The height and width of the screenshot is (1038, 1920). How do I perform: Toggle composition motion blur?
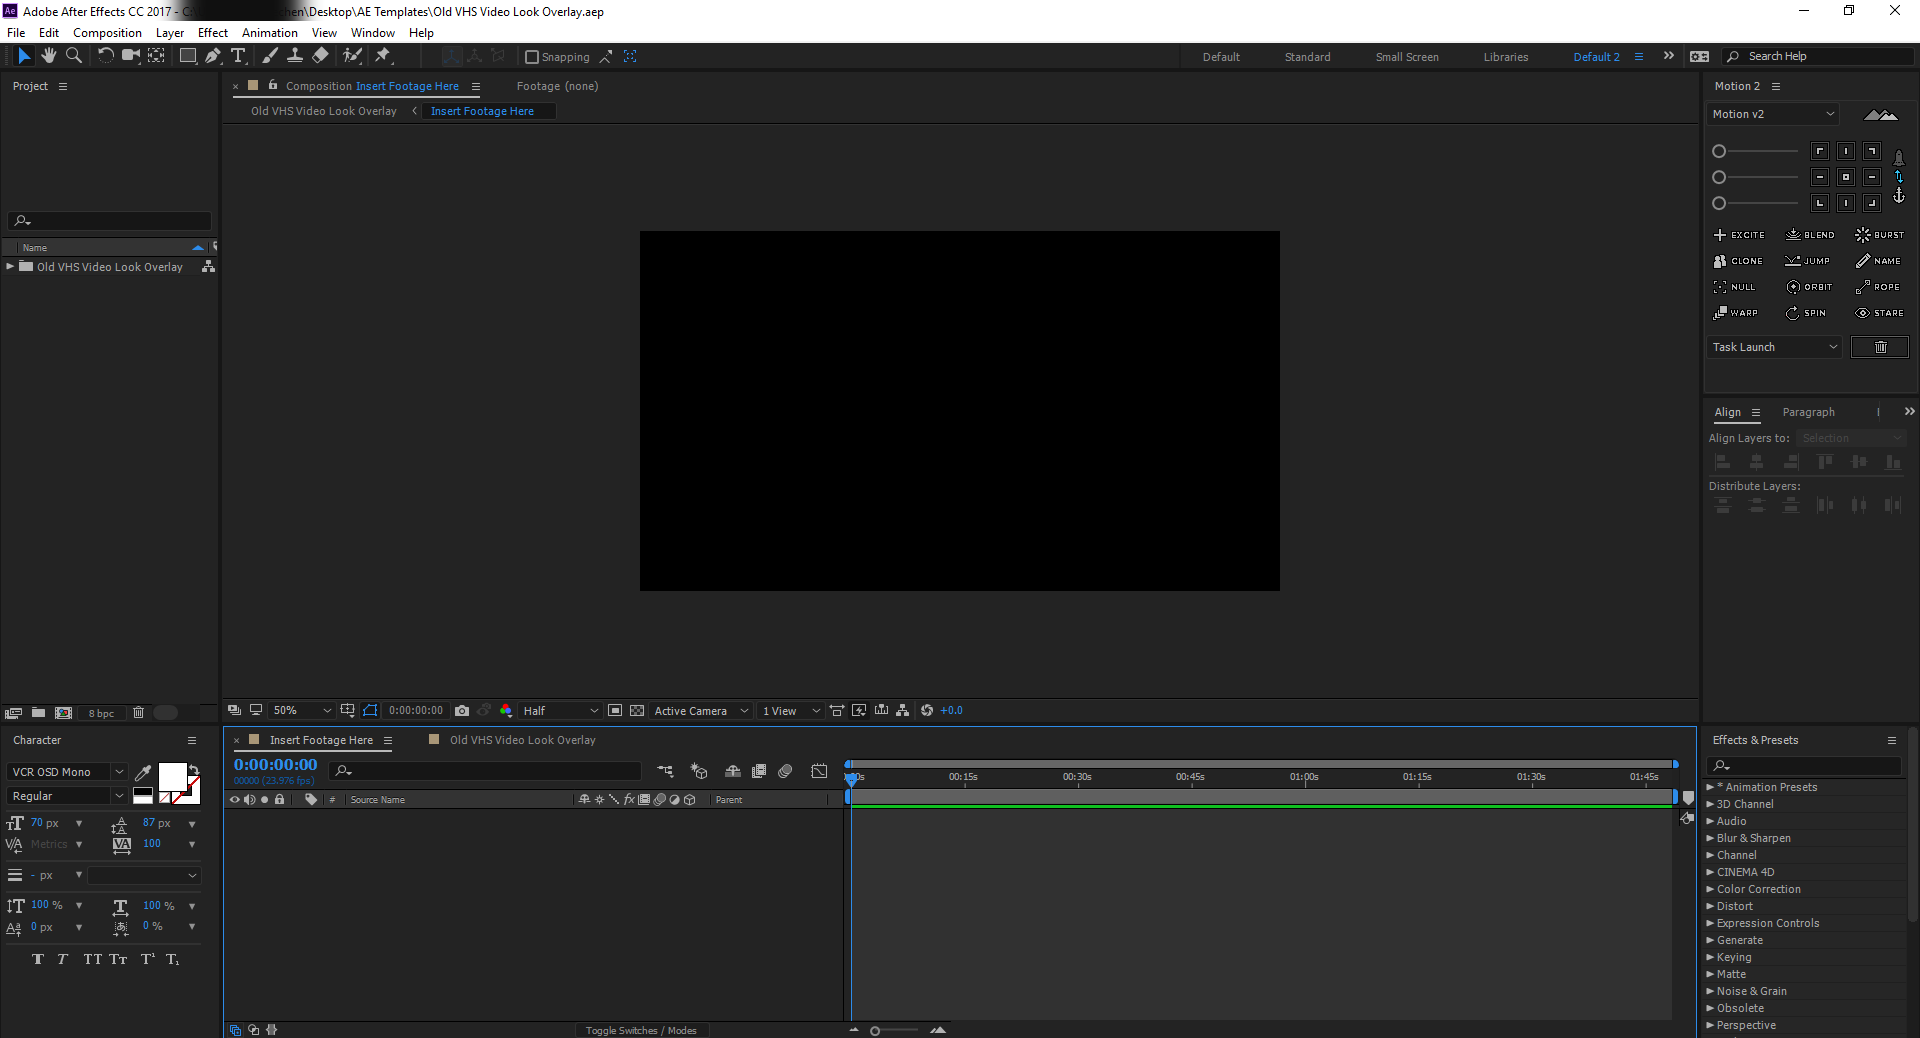(x=785, y=771)
